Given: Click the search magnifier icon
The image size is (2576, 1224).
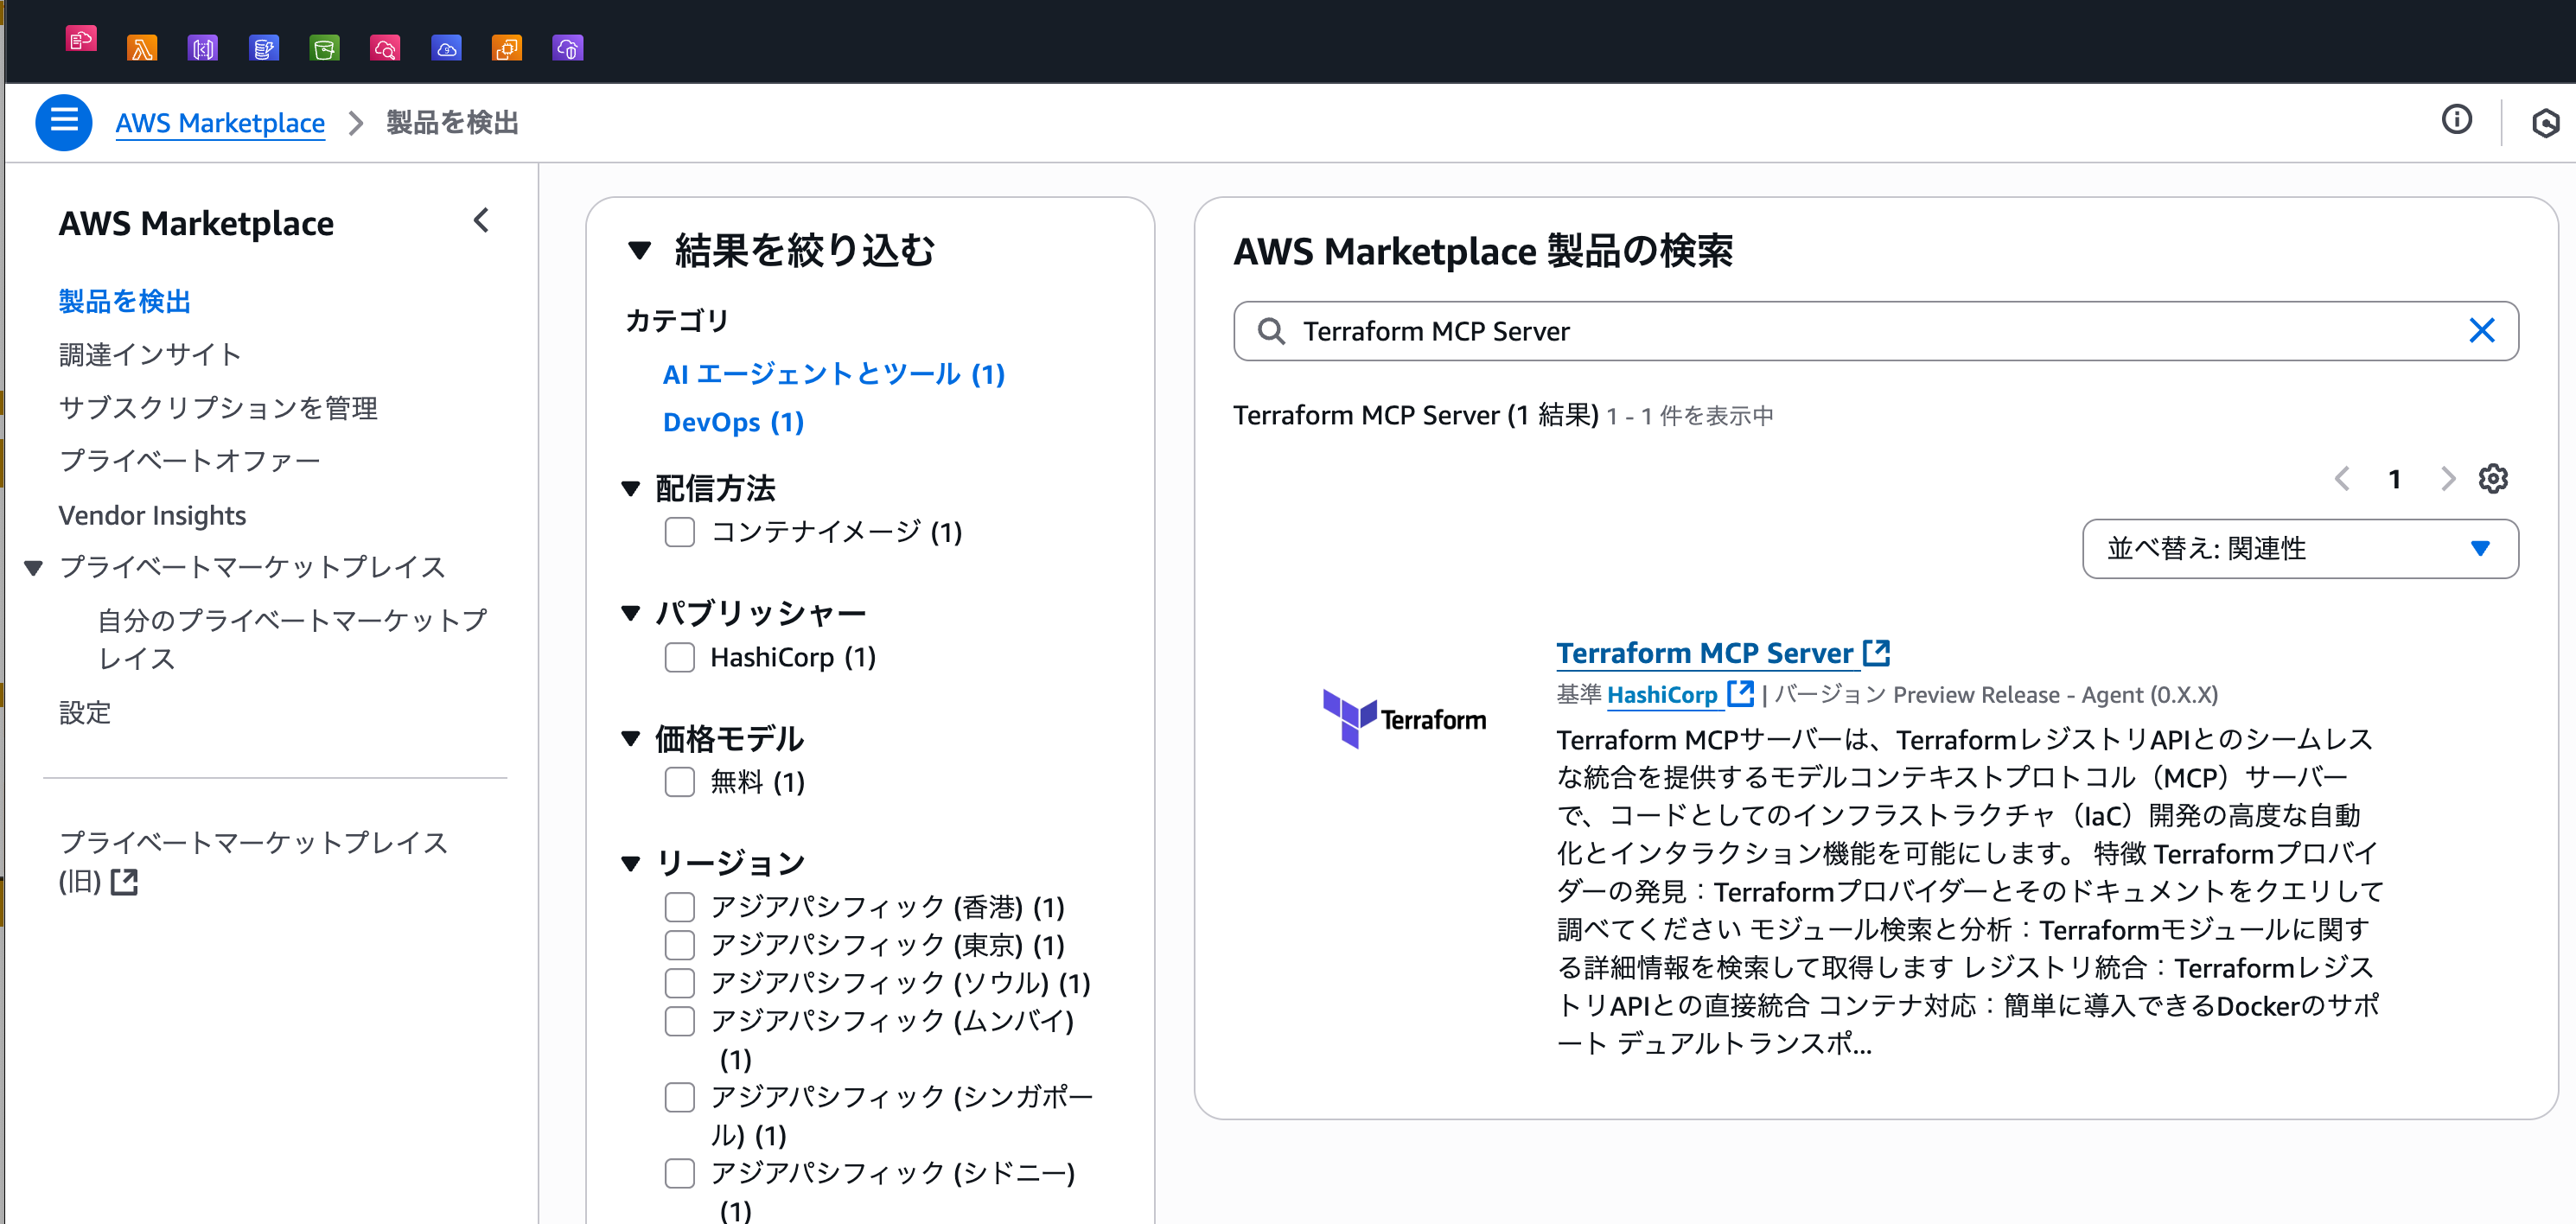Looking at the screenshot, I should point(1270,331).
